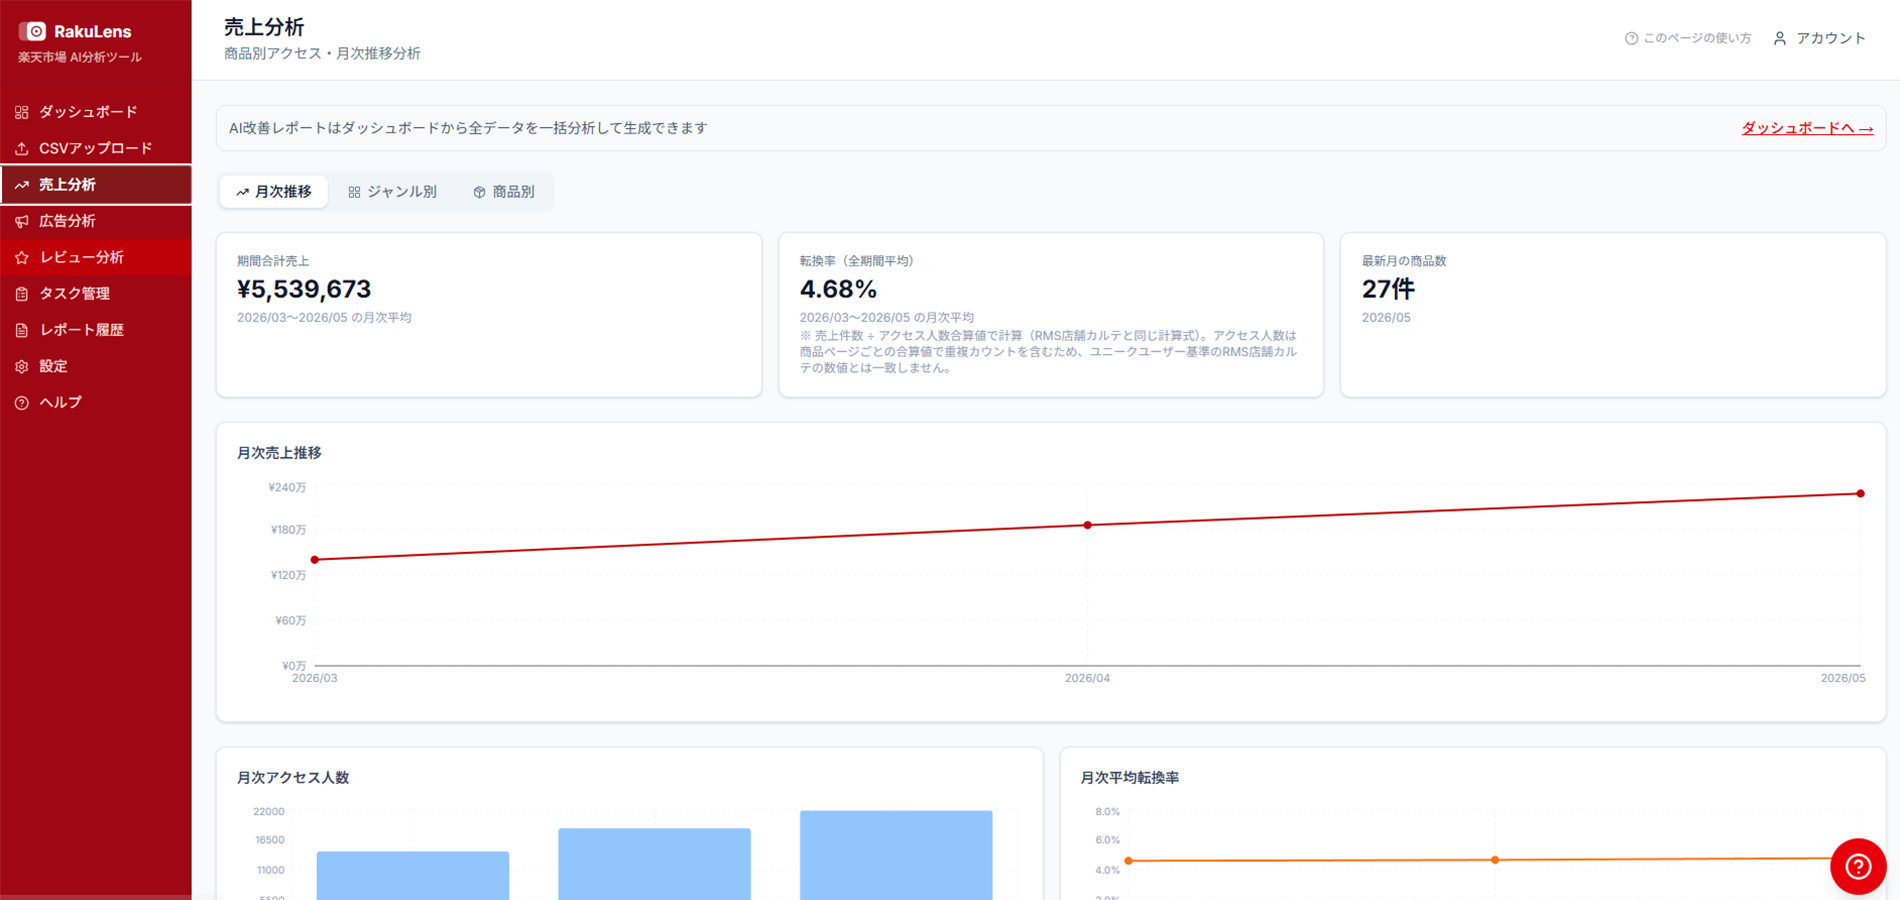Switch to the 商品別 tab
The image size is (1900, 900).
tap(504, 192)
